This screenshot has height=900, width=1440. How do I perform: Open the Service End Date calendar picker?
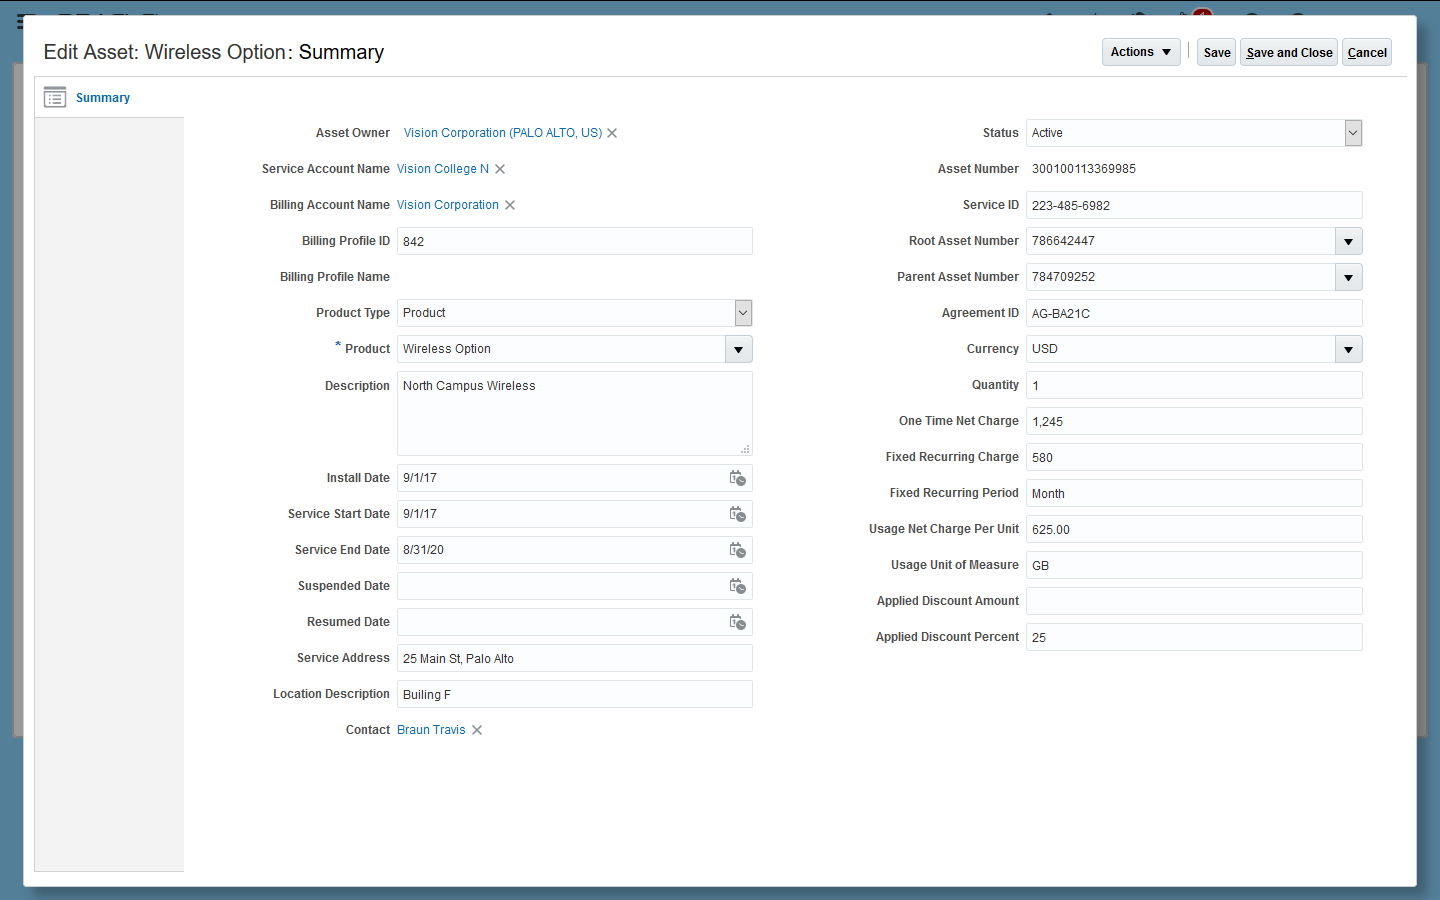pos(737,550)
